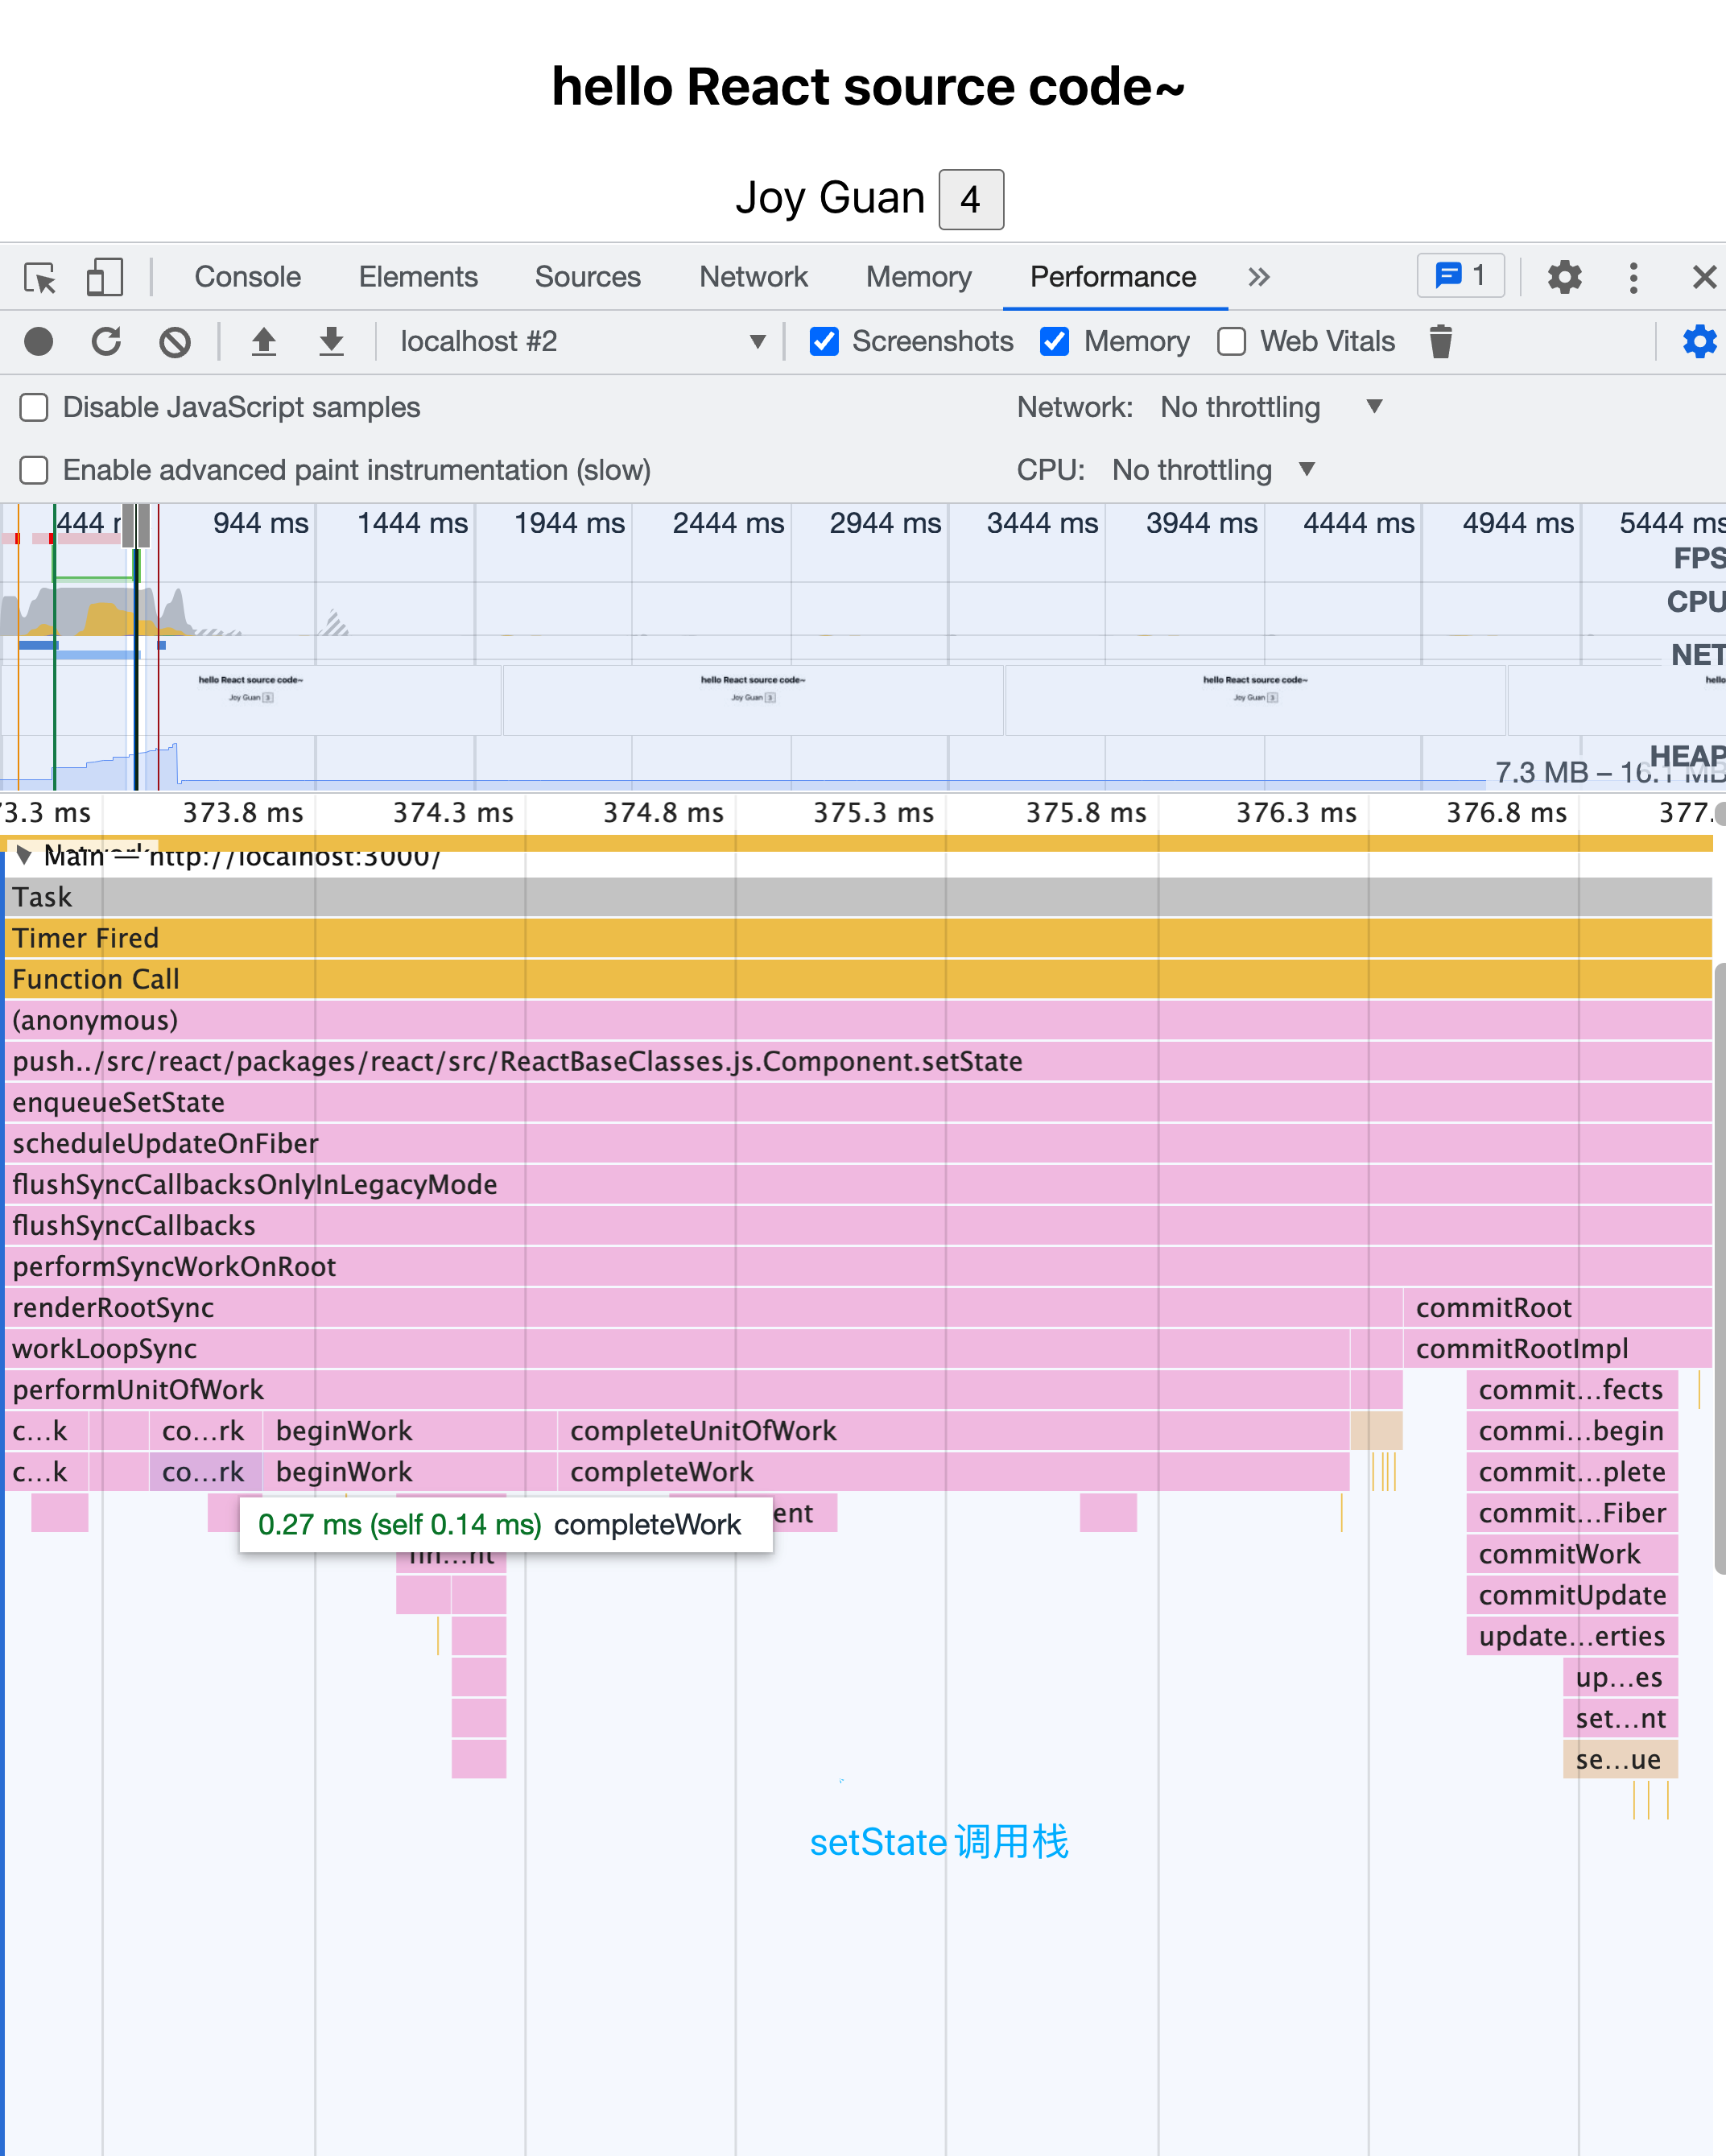Select the performSyncWorkOnRoot bar
Viewport: 1726px width, 2156px height.
(859, 1266)
